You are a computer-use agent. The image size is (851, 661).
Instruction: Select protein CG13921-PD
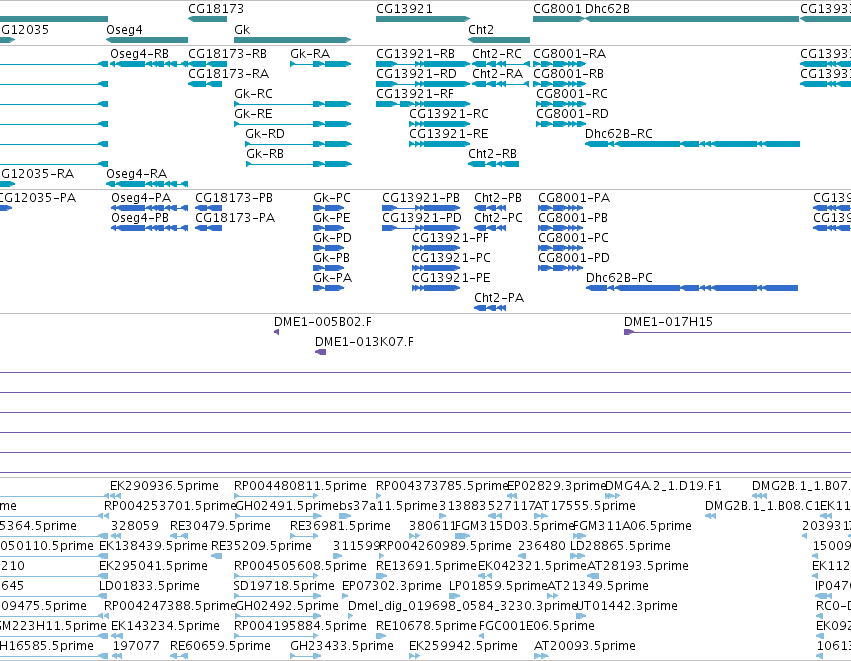click(422, 218)
